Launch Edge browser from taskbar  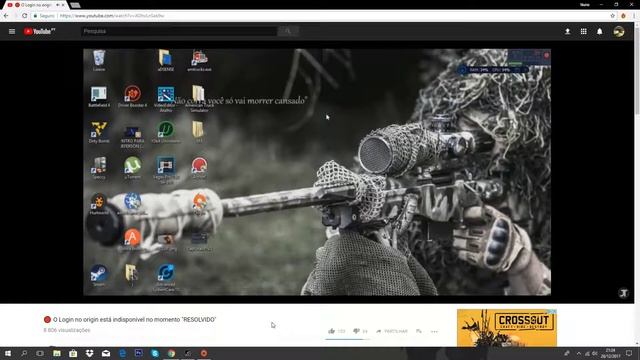coord(122,353)
